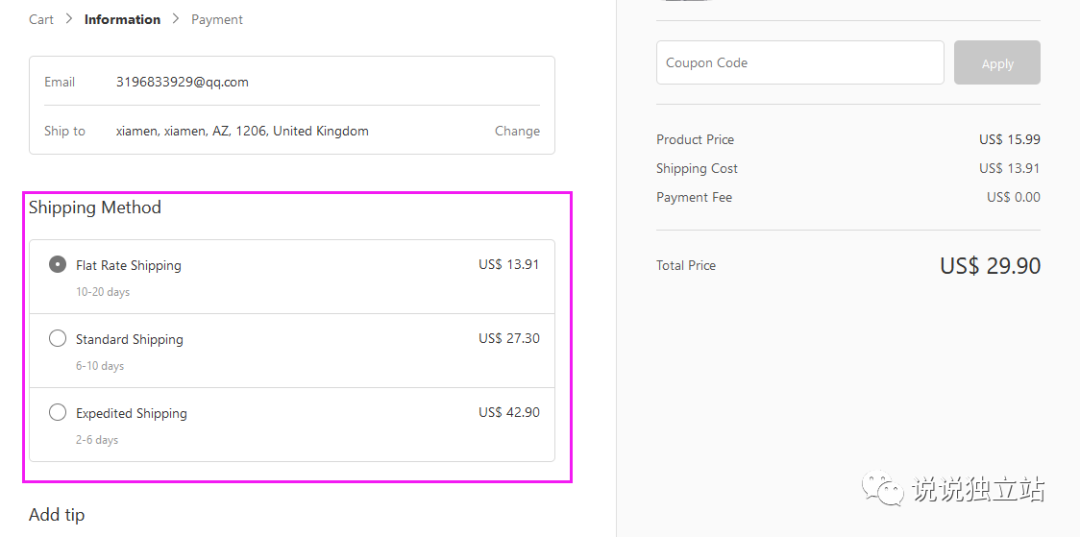This screenshot has width=1080, height=537.
Task: Pick the Expedited Shipping radio option
Action: point(58,413)
